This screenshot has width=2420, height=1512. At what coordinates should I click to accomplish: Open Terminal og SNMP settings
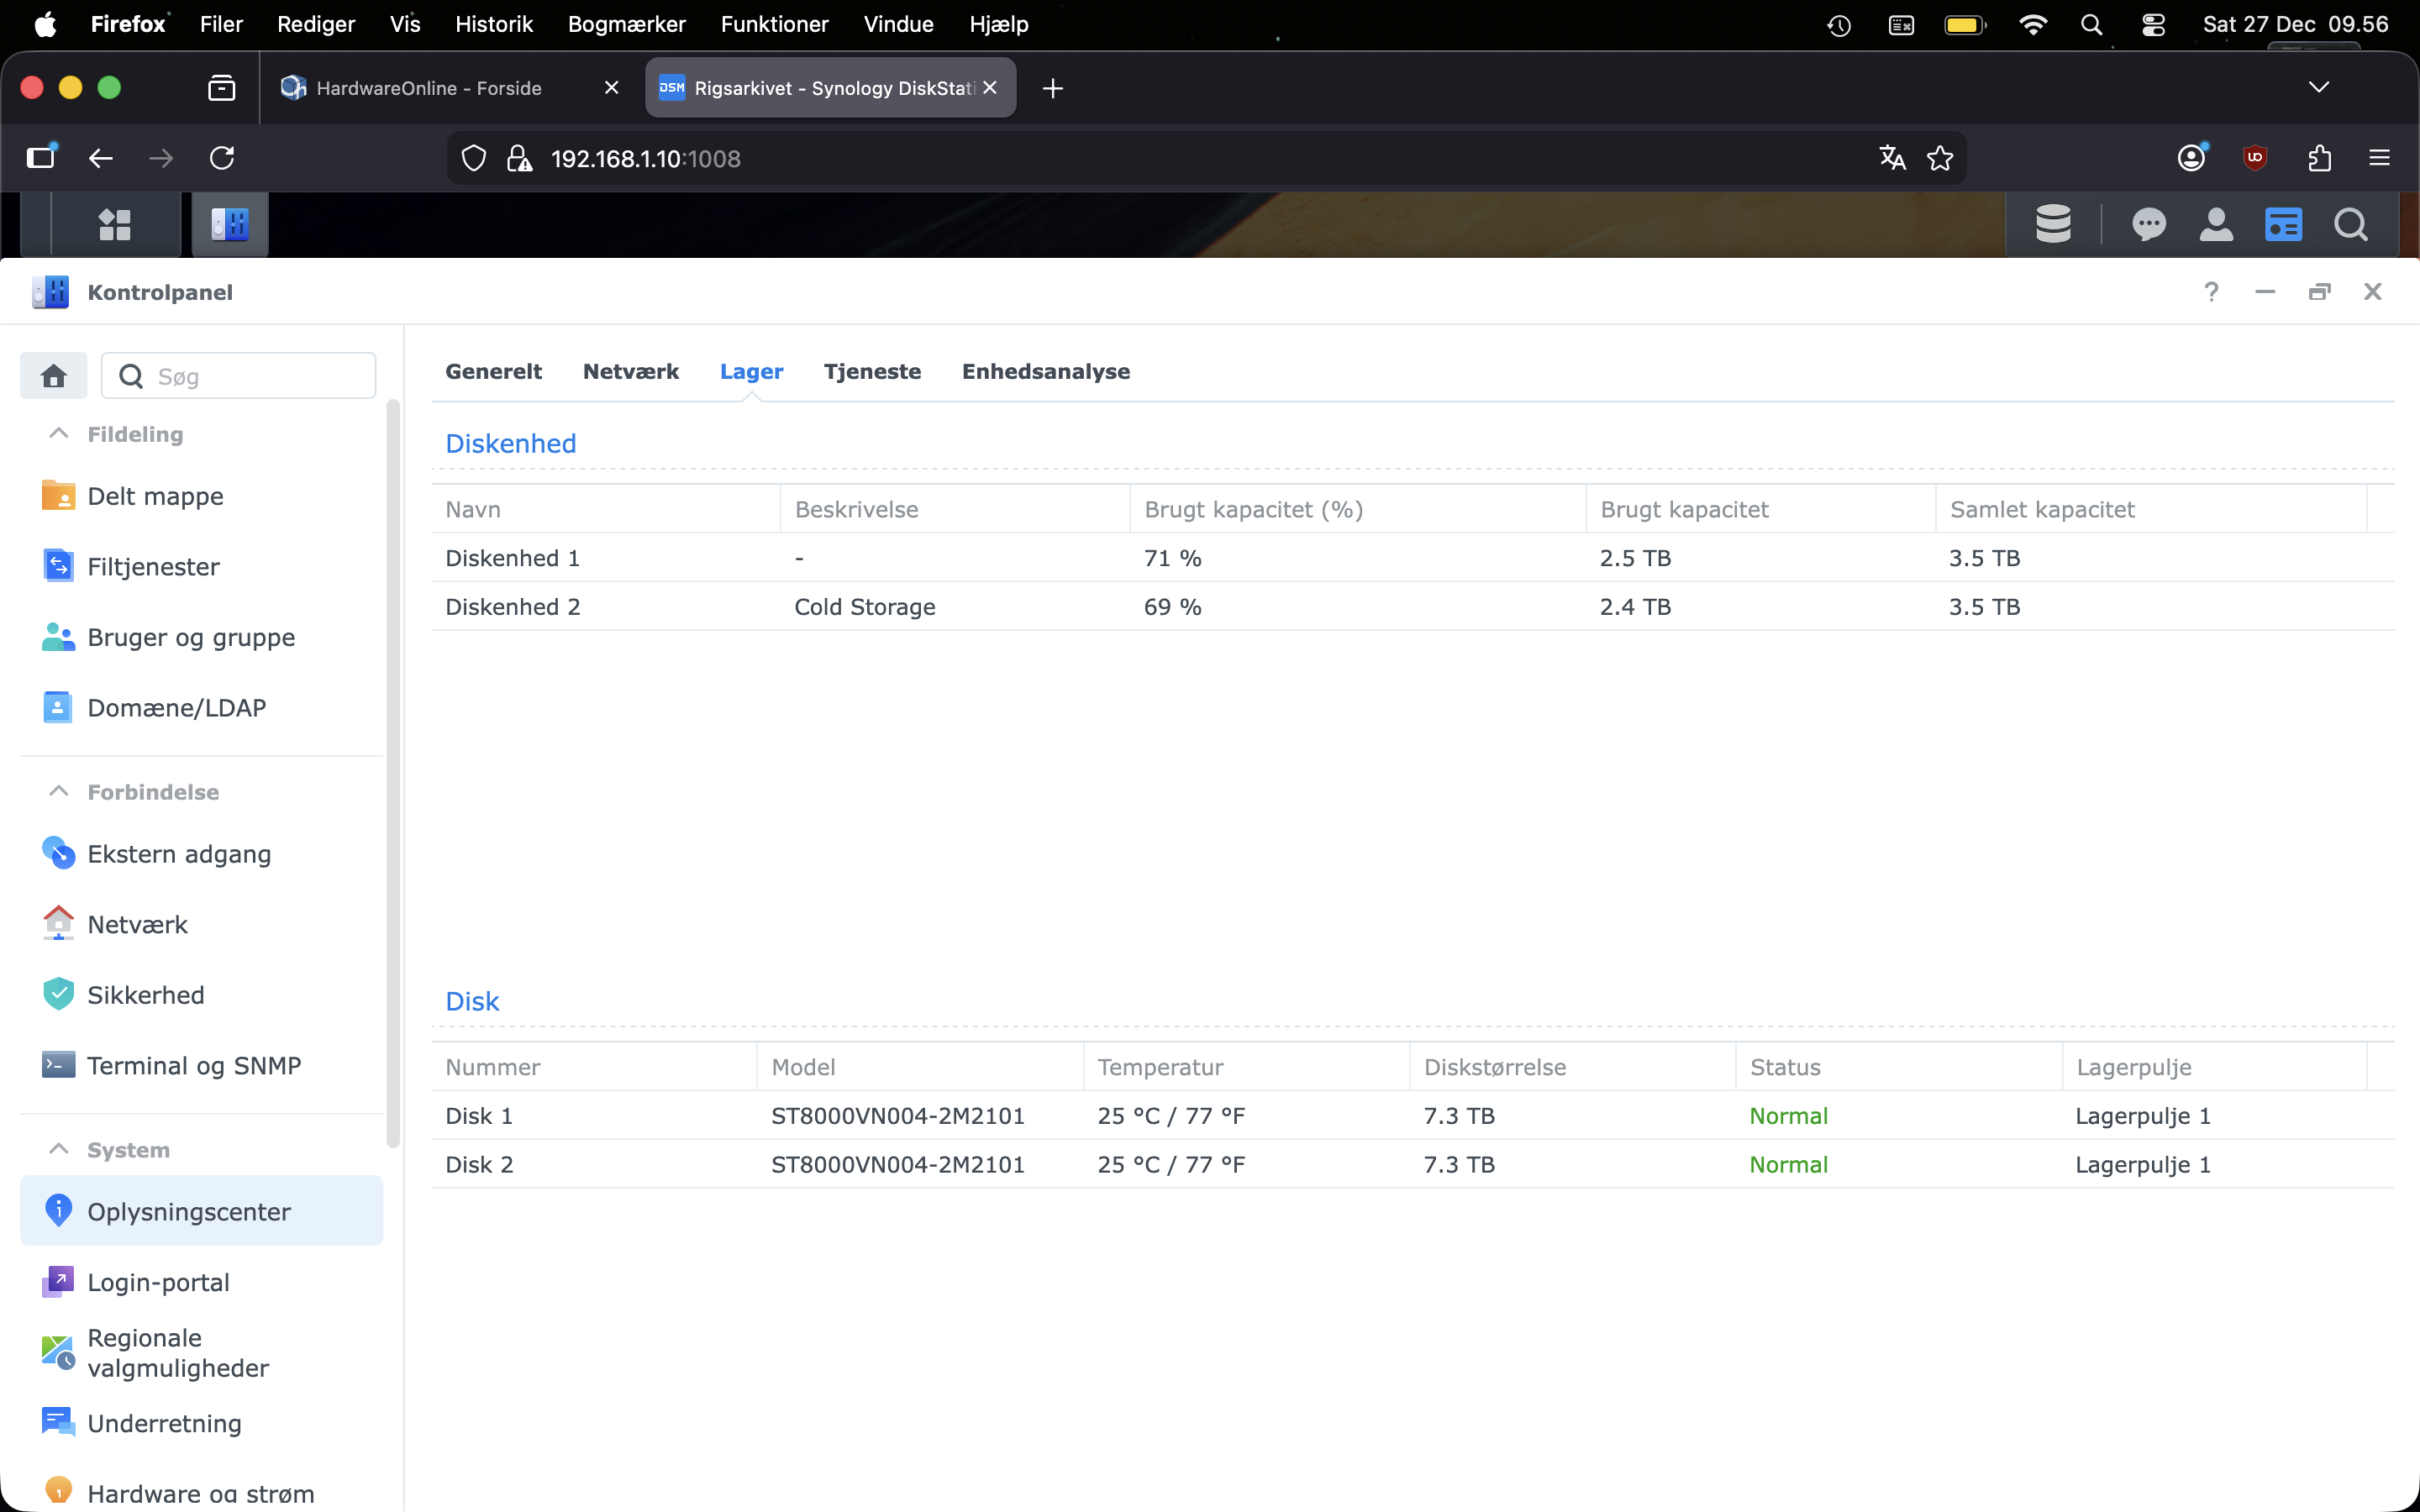pos(193,1065)
